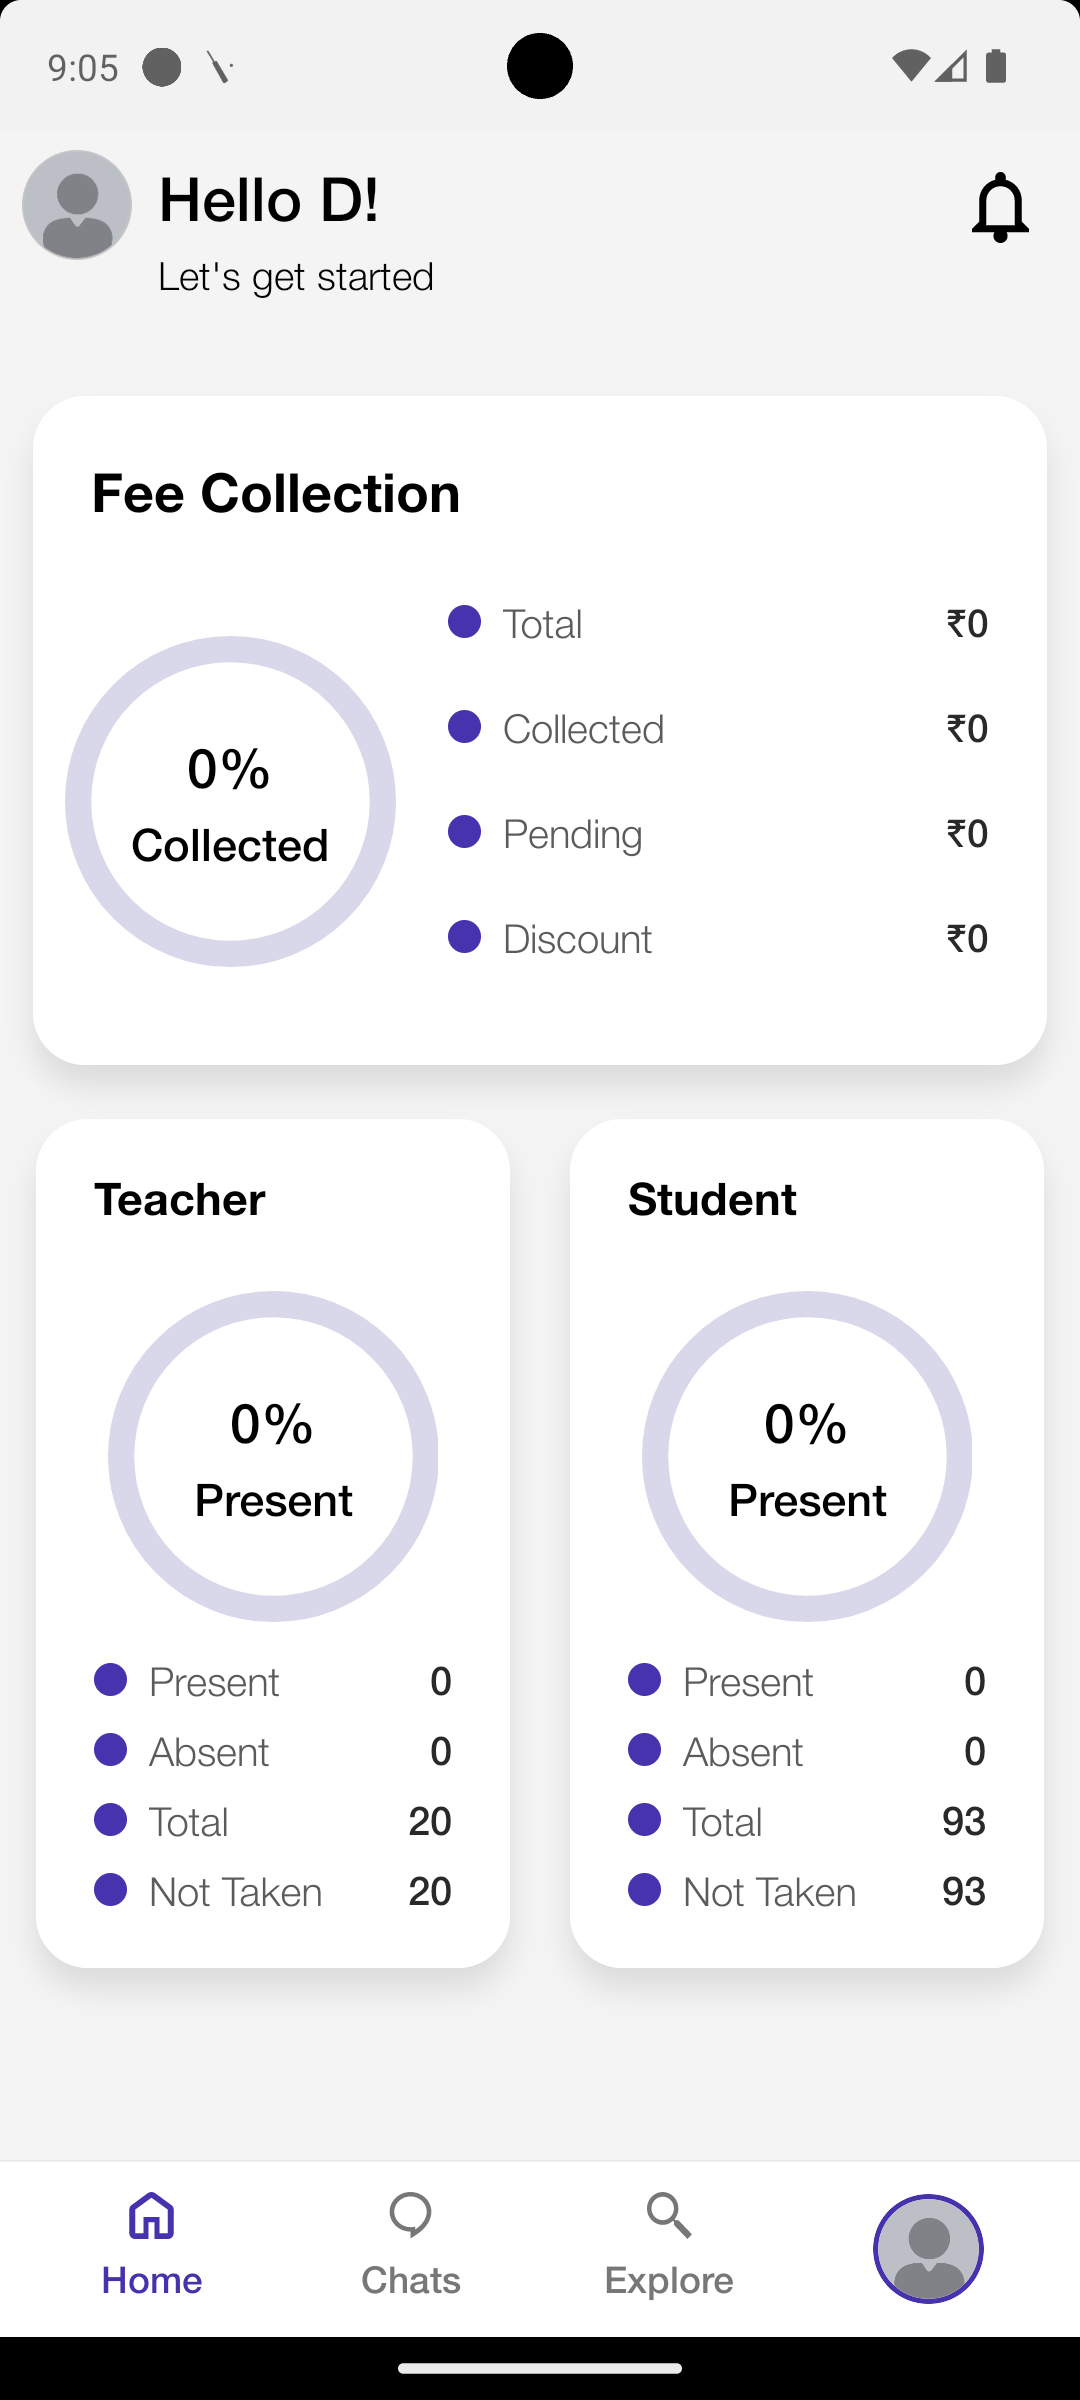The image size is (1080, 2400).
Task: Select Student Total count row
Action: (x=807, y=1821)
